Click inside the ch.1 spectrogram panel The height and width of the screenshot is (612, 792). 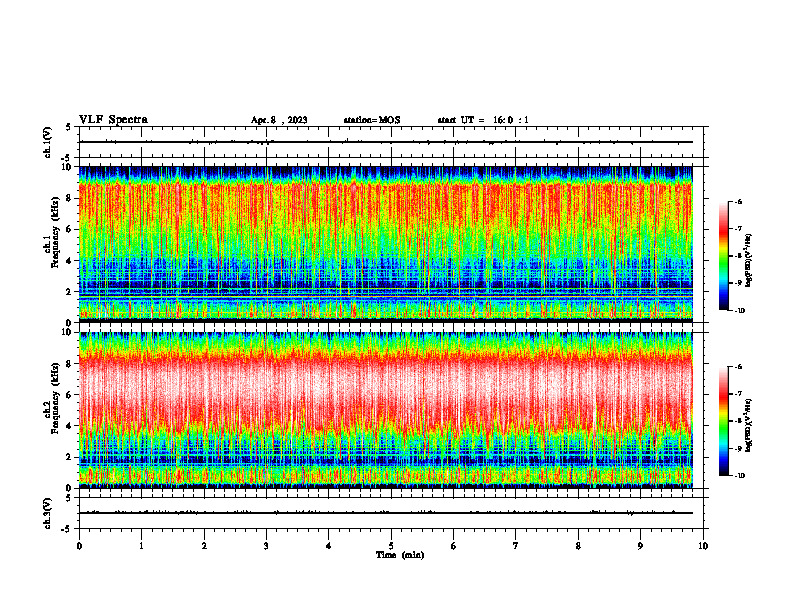(386, 244)
